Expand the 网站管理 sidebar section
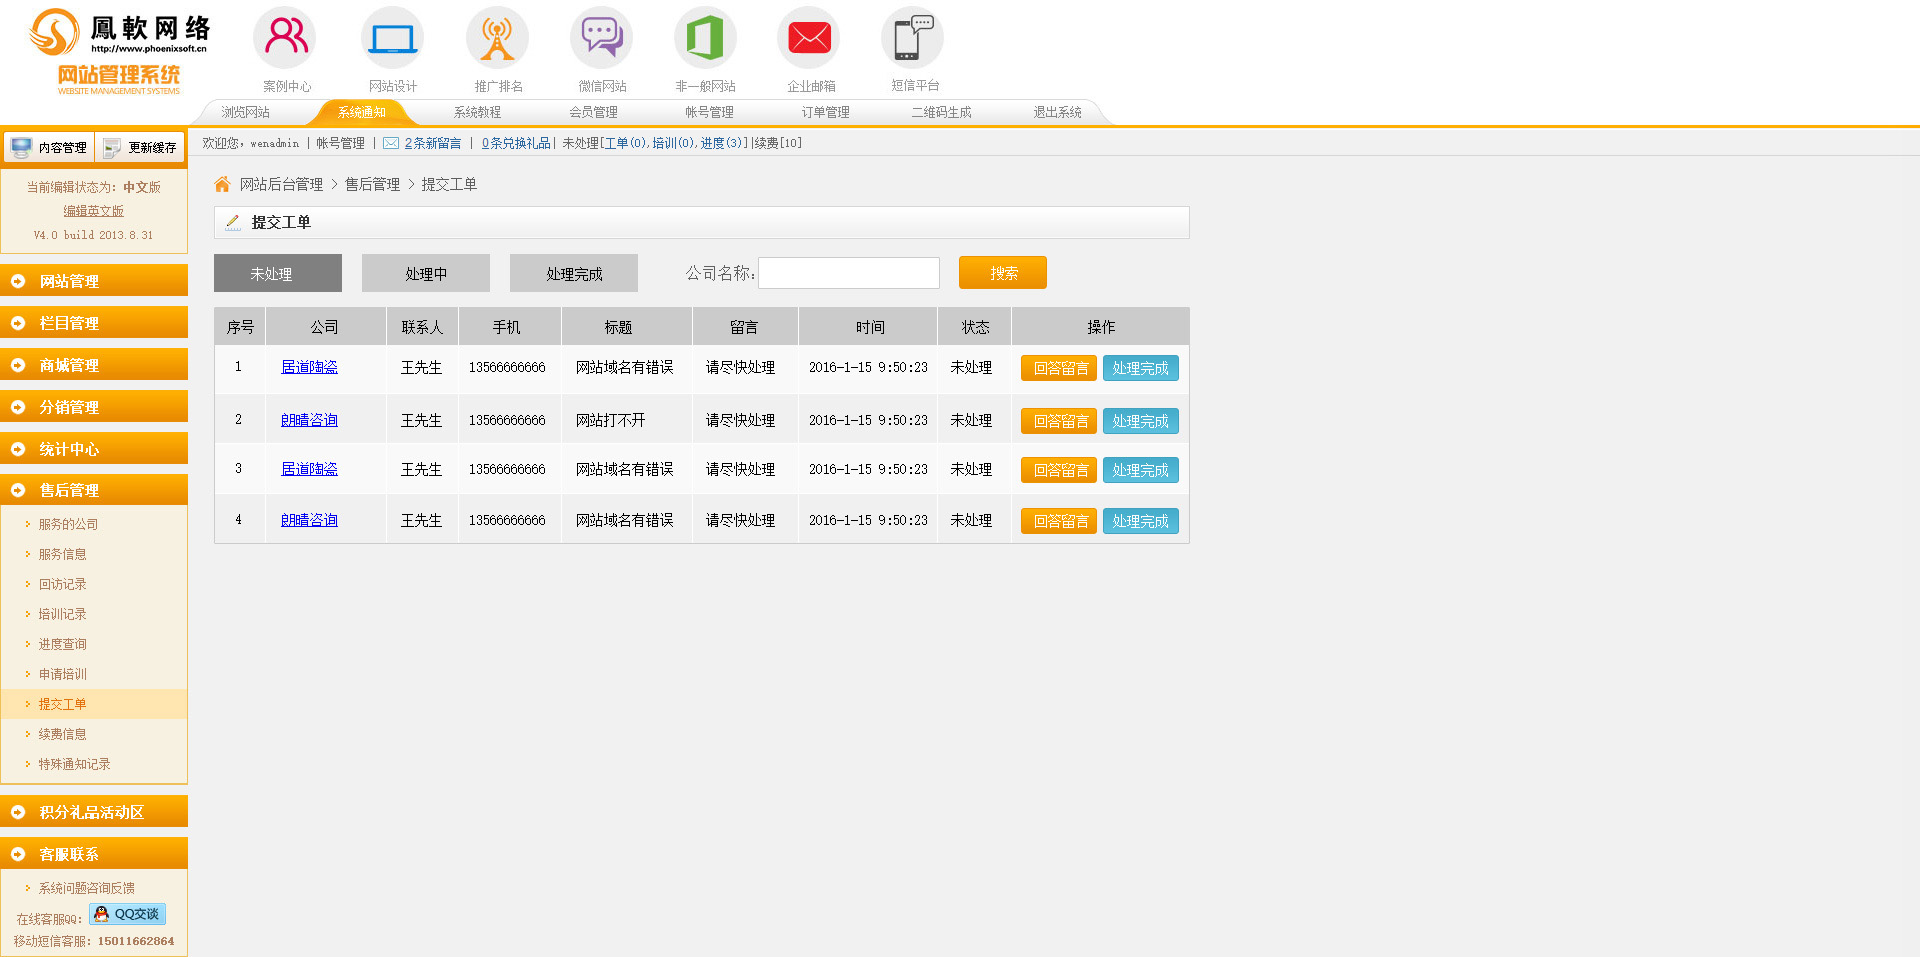The image size is (1920, 957). 94,281
